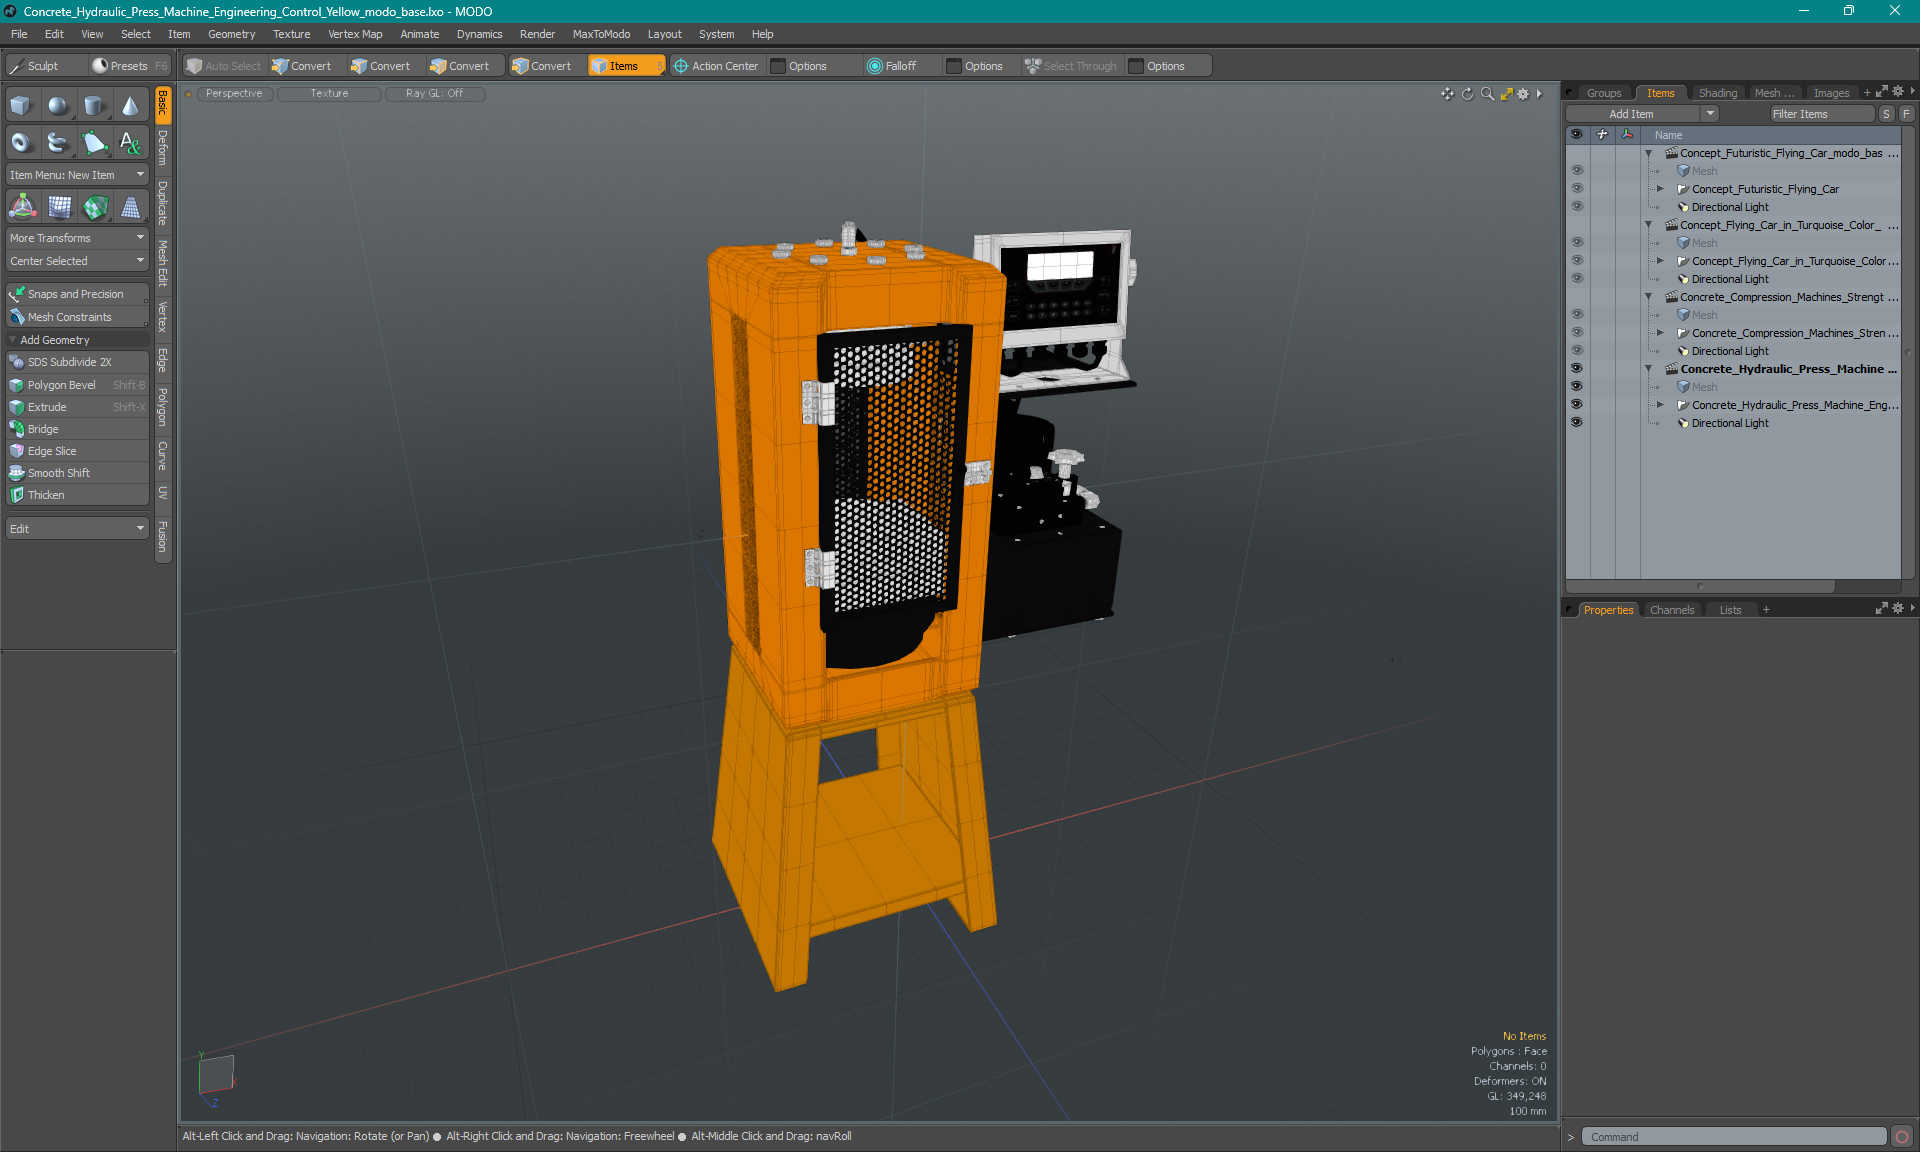The image size is (1920, 1152).
Task: Select the Text tool icon
Action: (131, 143)
